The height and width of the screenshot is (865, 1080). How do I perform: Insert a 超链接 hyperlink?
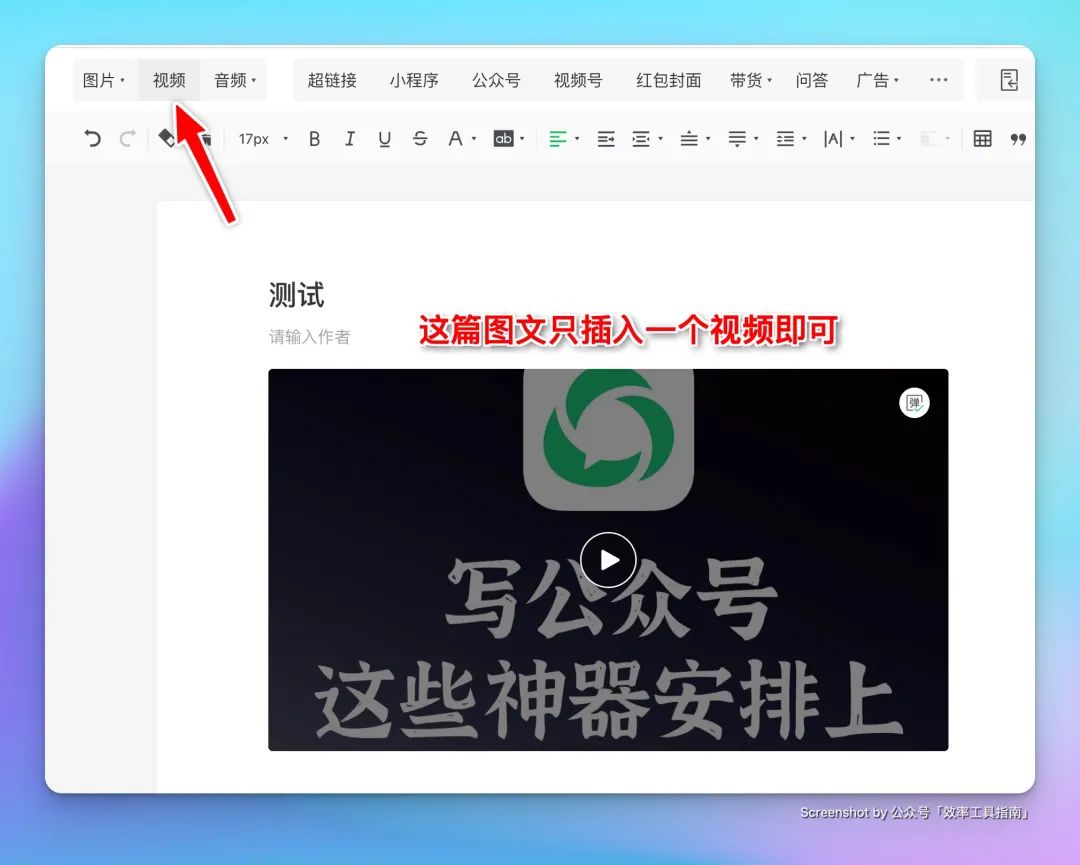point(331,80)
